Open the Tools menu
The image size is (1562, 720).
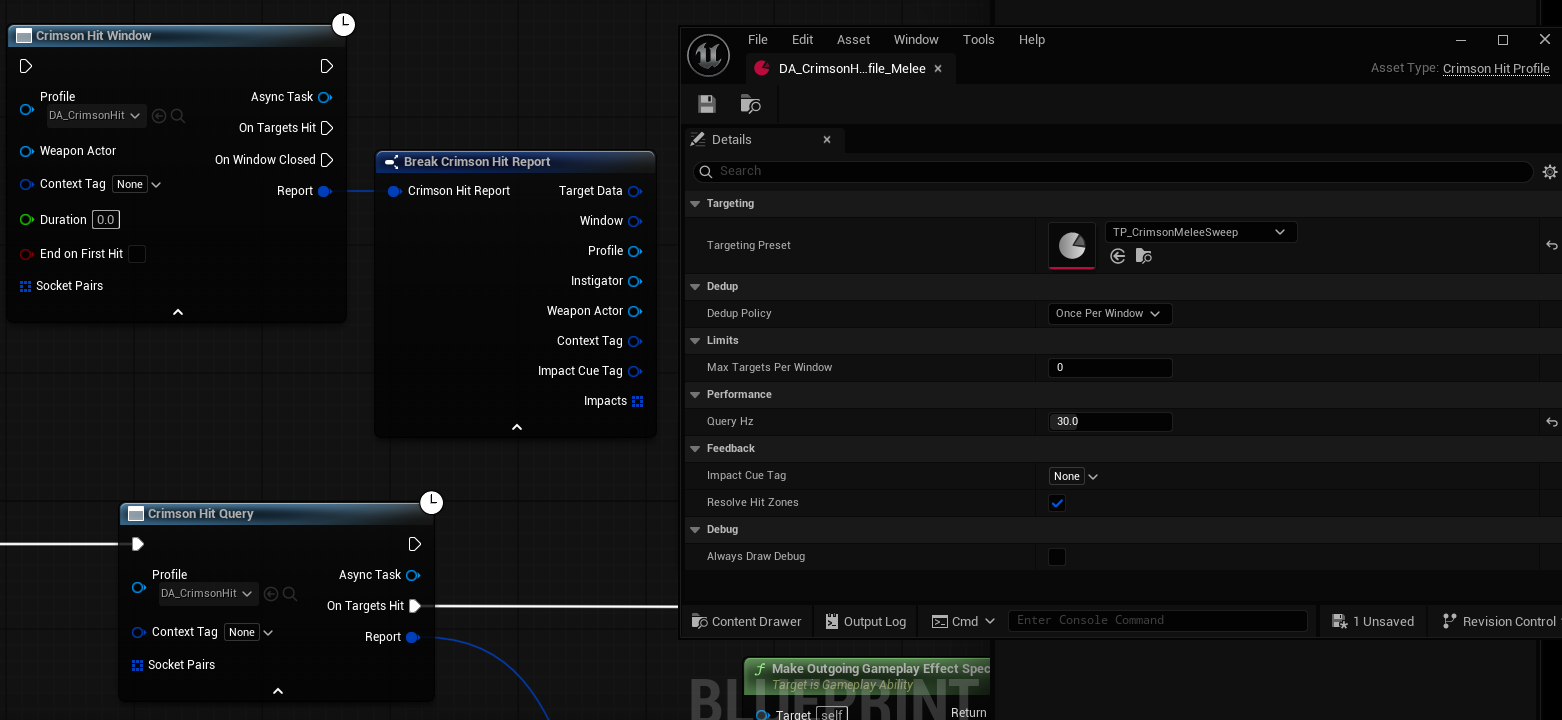click(x=979, y=40)
